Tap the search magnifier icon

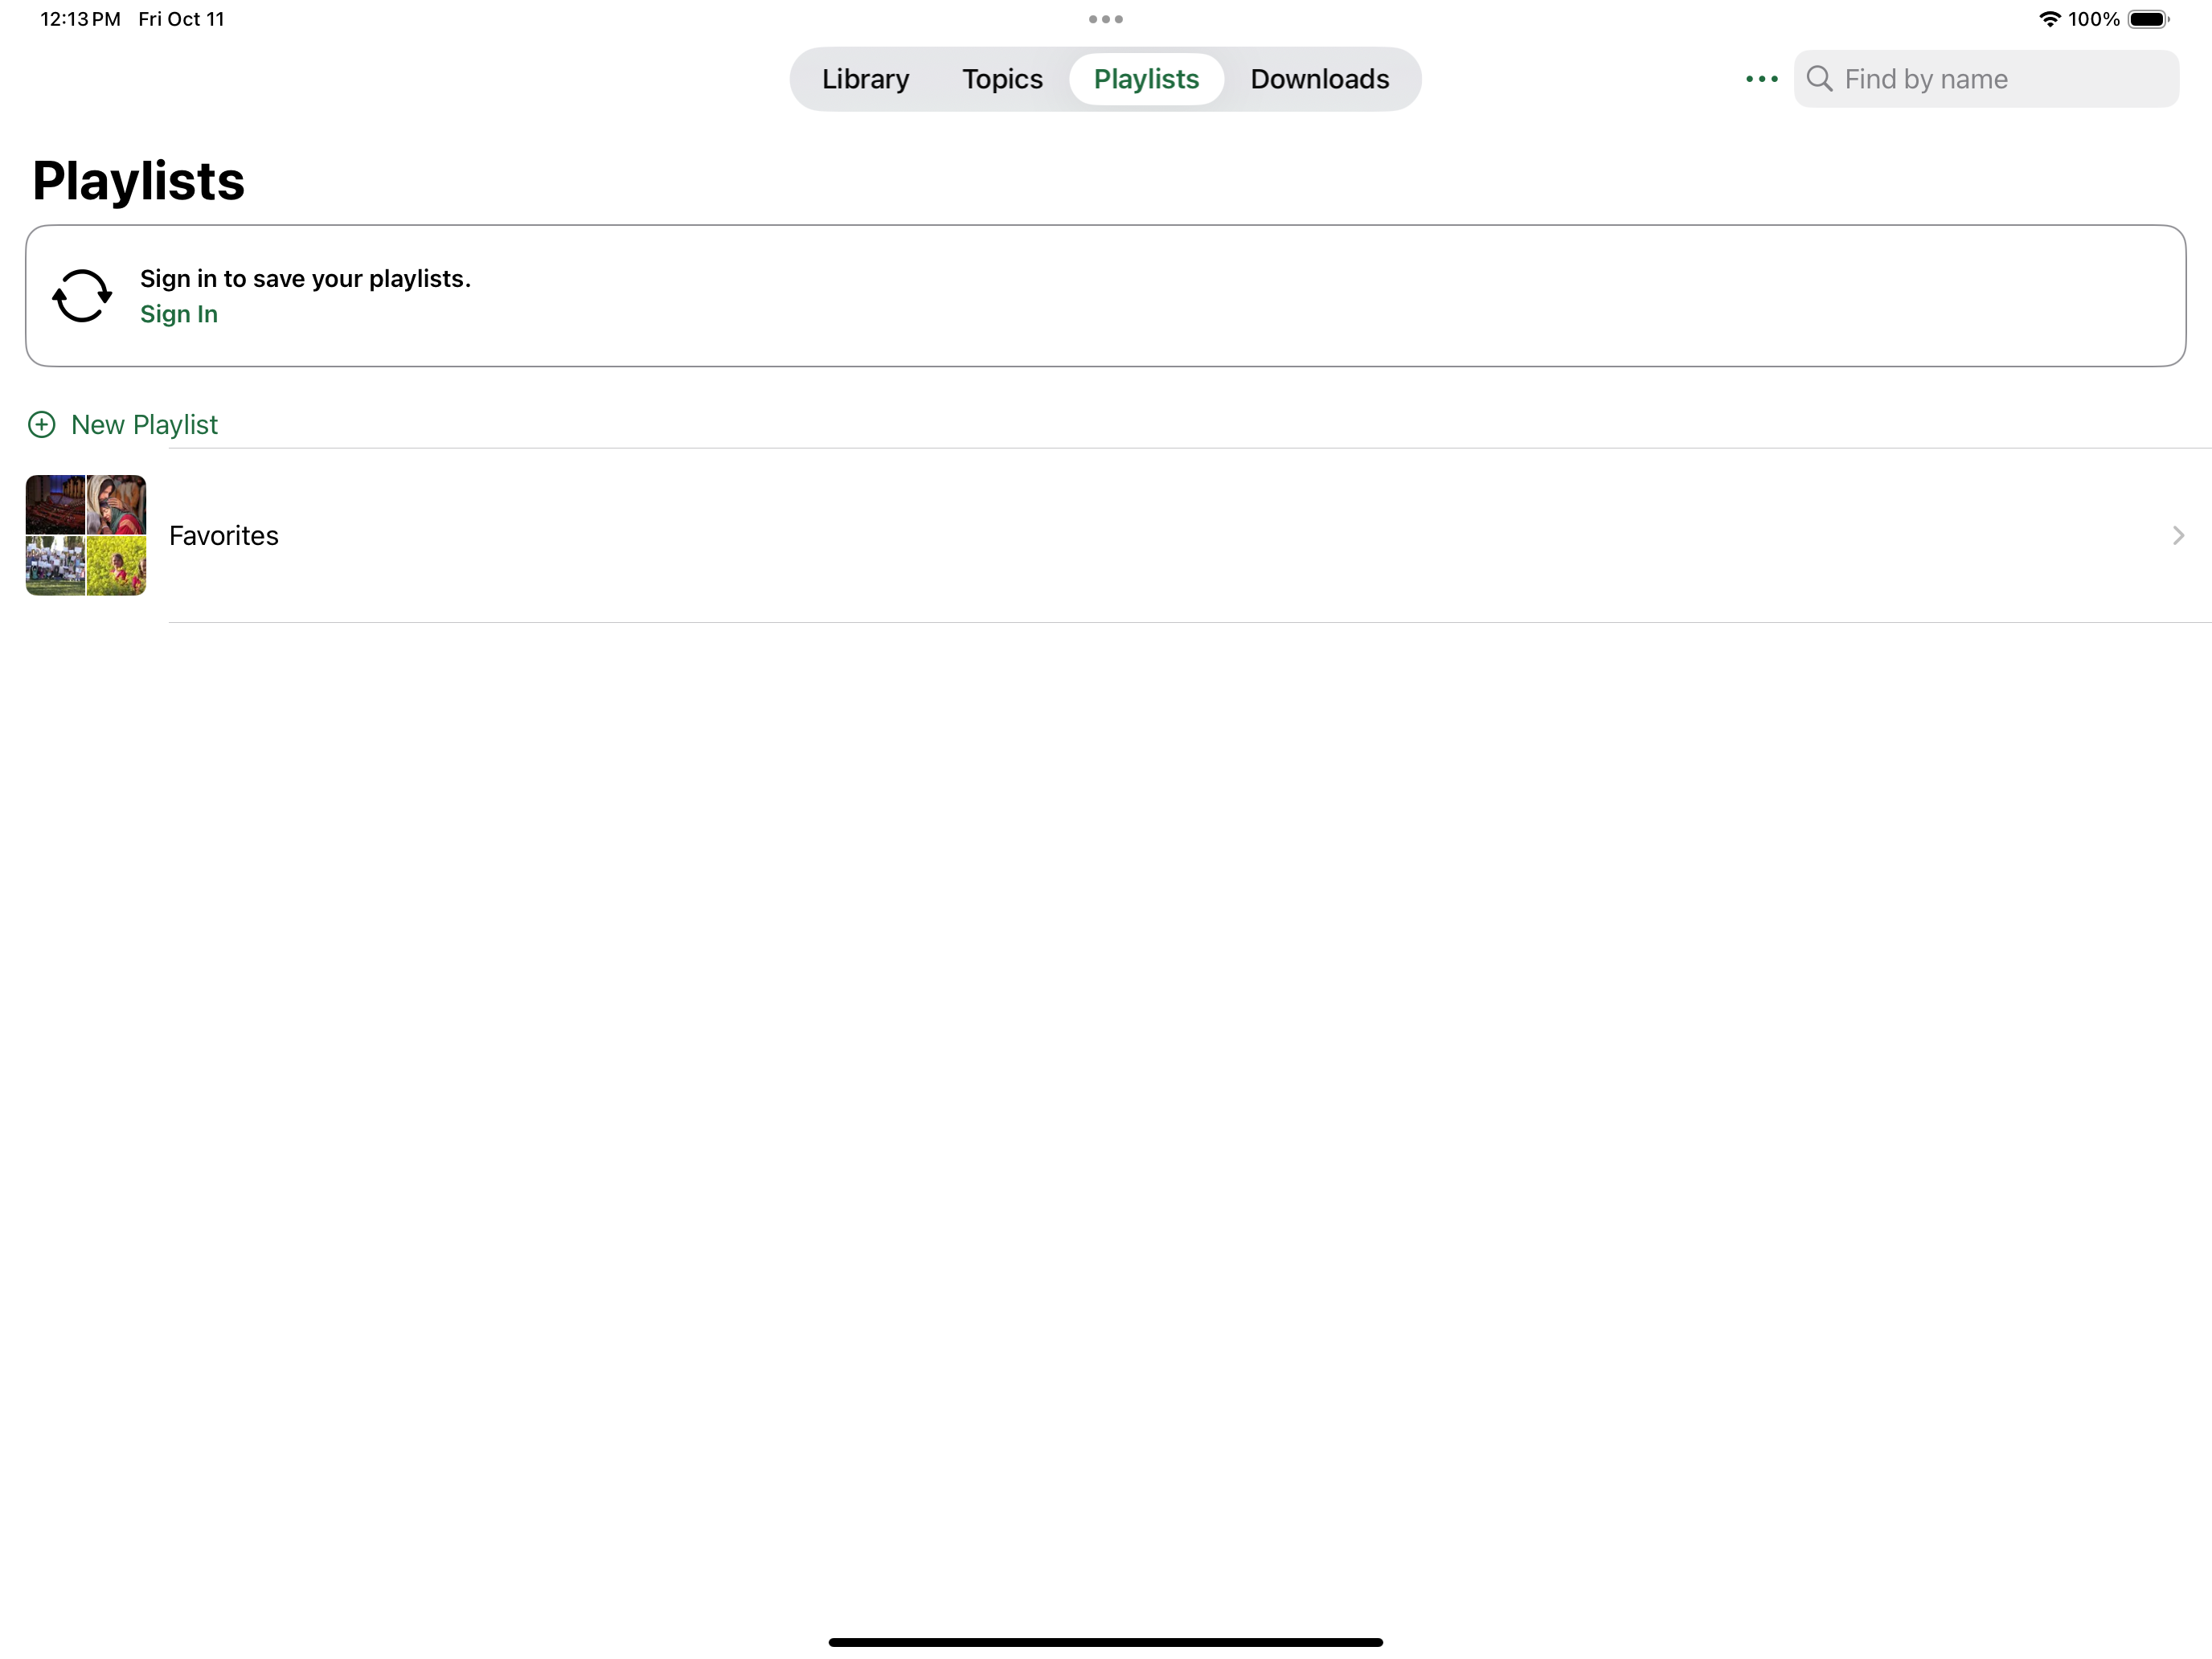pyautogui.click(x=1819, y=79)
